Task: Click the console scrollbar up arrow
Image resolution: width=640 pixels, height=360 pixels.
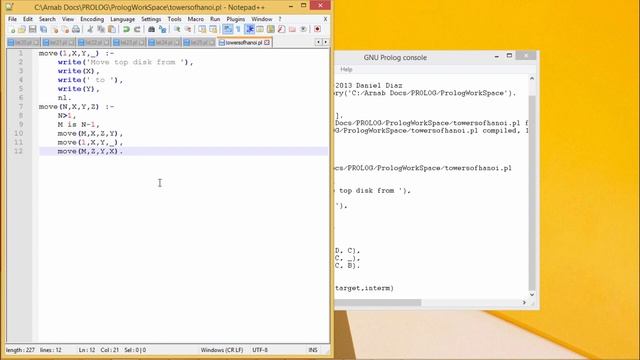Action: (532, 78)
